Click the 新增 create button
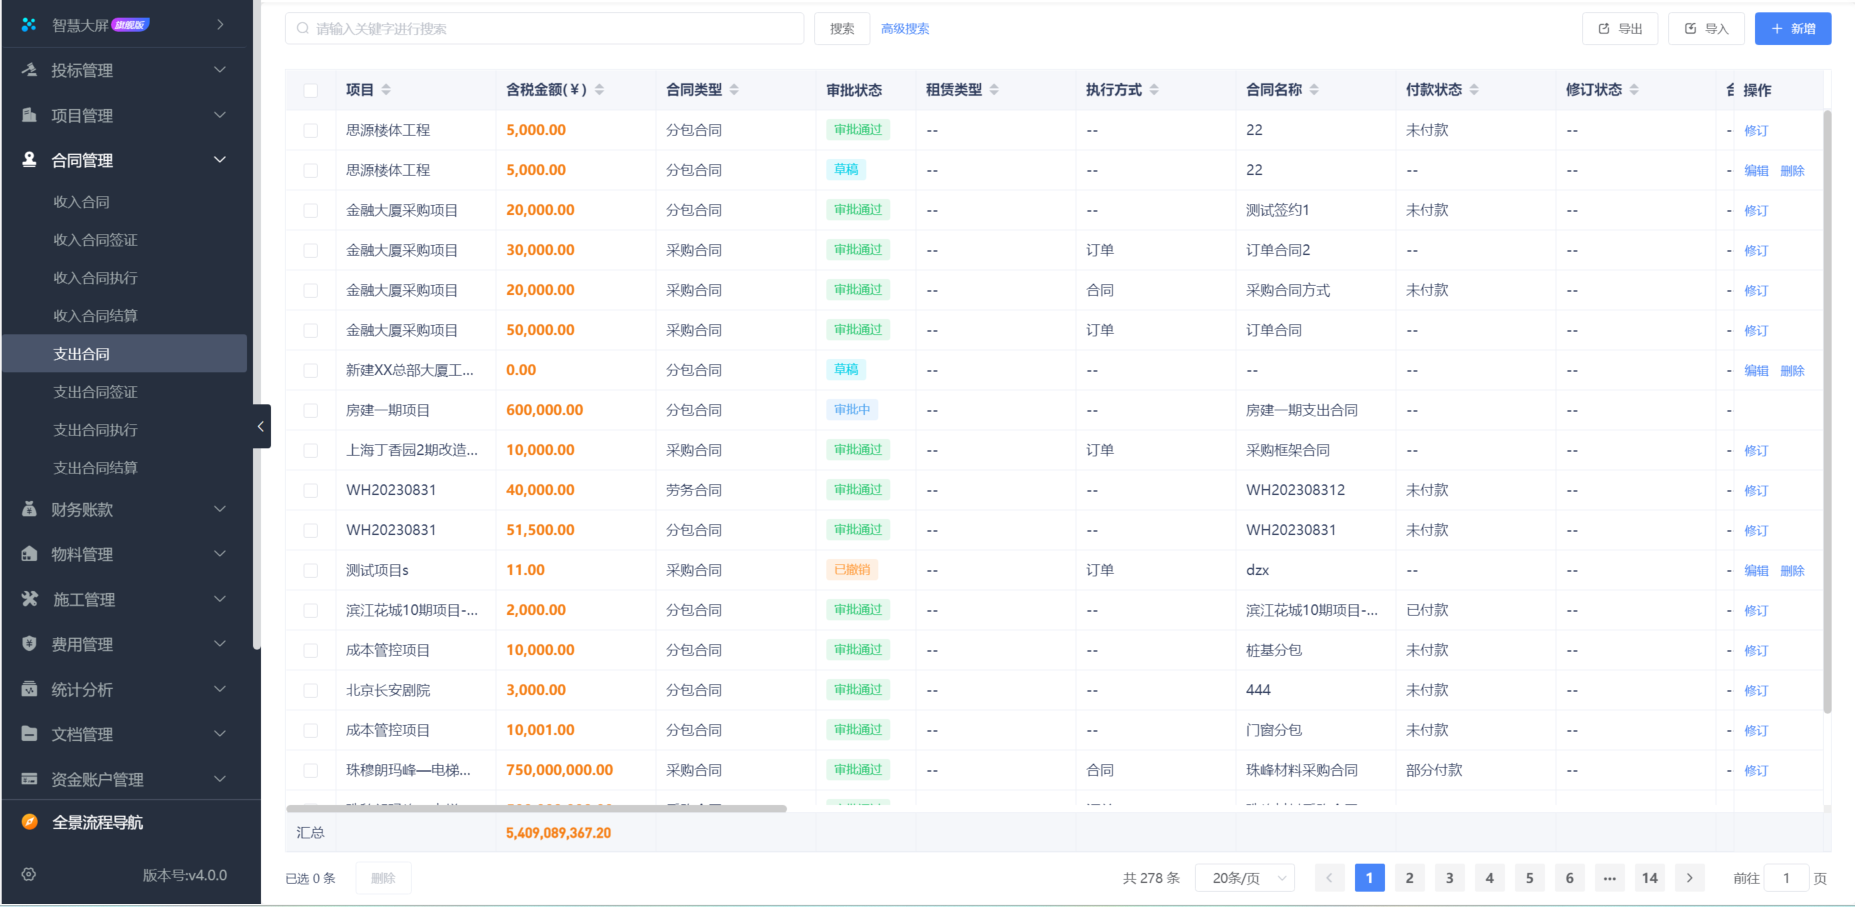The image size is (1855, 907). [x=1792, y=28]
